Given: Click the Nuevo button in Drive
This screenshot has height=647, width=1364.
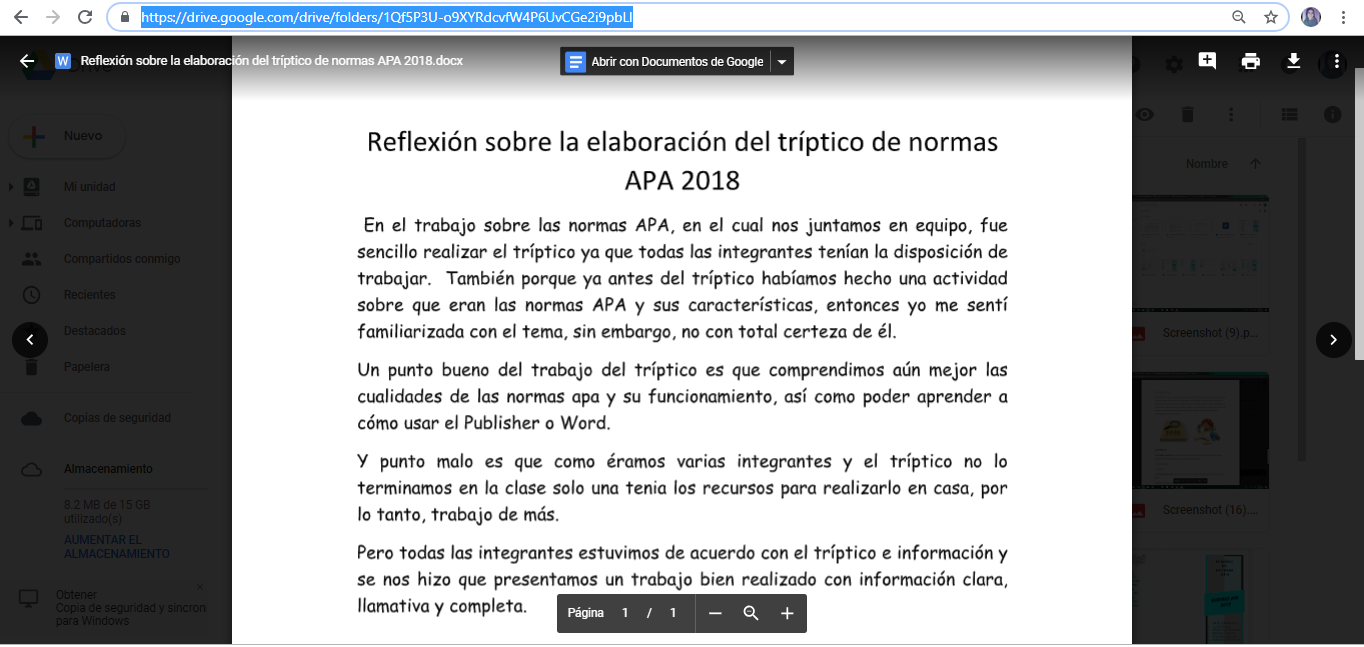Looking at the screenshot, I should (x=67, y=136).
